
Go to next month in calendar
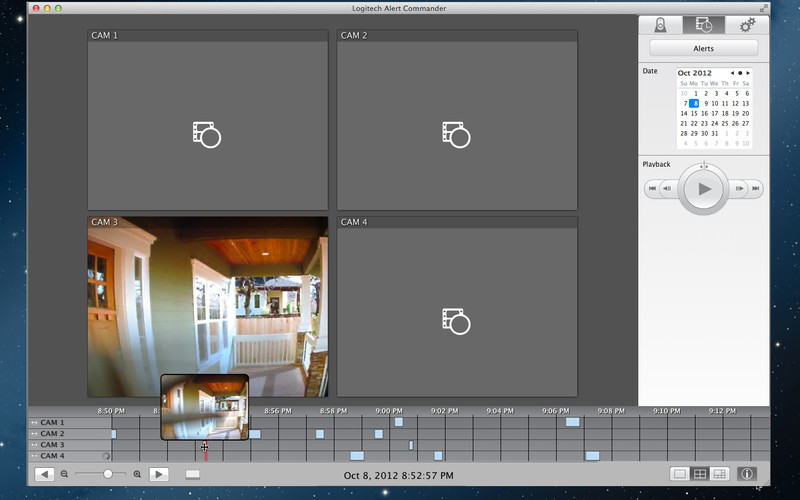(x=747, y=73)
